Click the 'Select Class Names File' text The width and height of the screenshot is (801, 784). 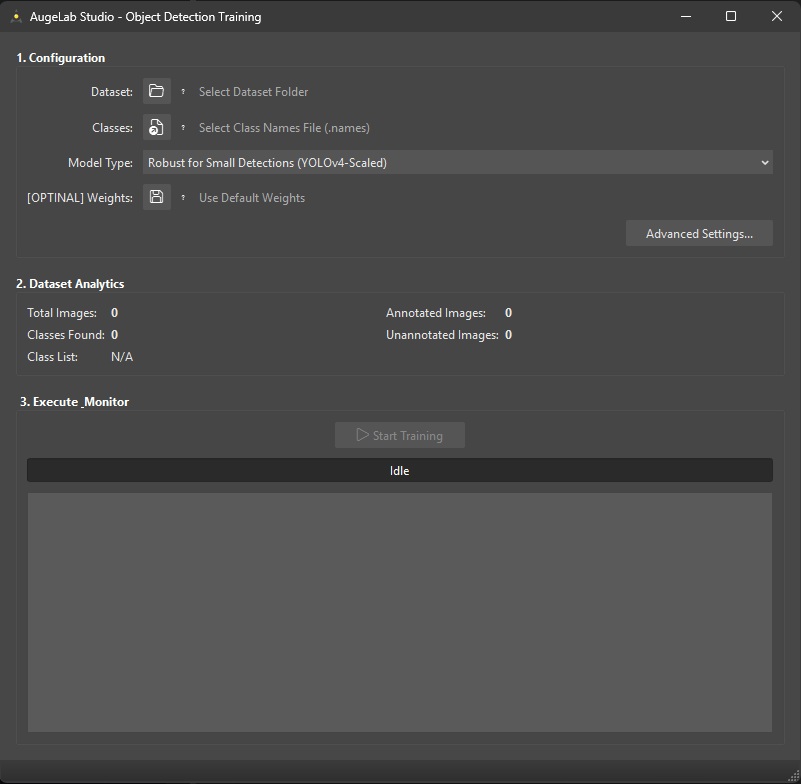tap(284, 128)
